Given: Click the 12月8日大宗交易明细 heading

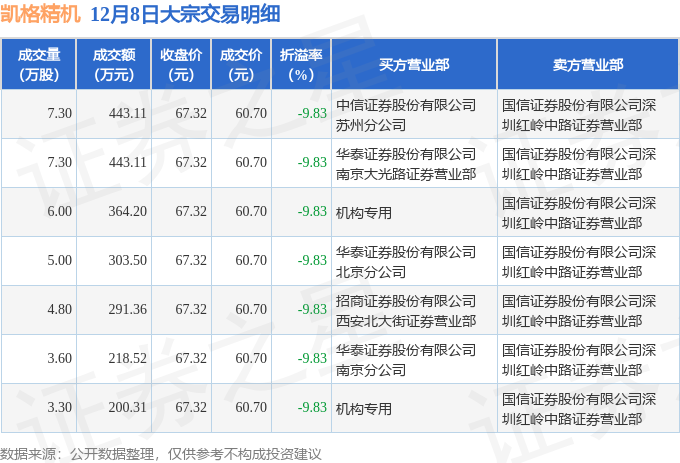Looking at the screenshot, I should (x=185, y=14).
